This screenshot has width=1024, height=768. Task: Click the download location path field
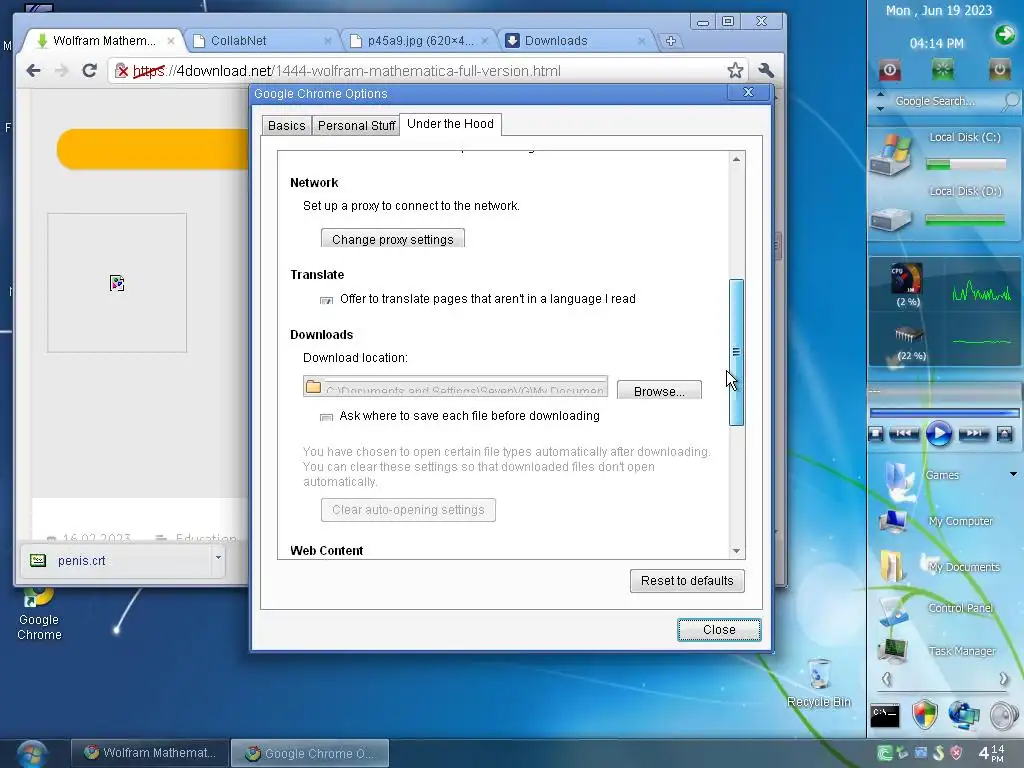point(455,386)
